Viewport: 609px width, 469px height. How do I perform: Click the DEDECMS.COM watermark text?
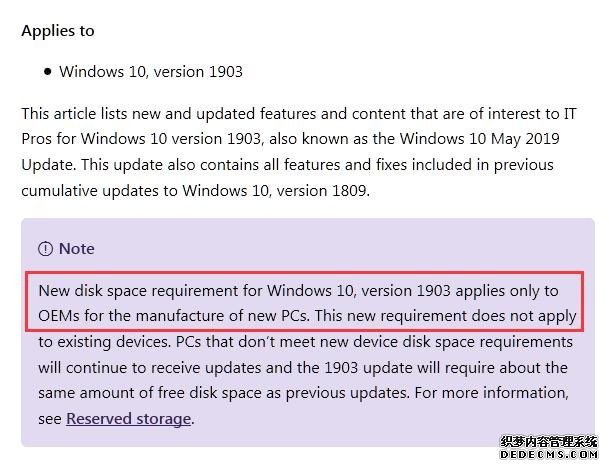click(549, 454)
